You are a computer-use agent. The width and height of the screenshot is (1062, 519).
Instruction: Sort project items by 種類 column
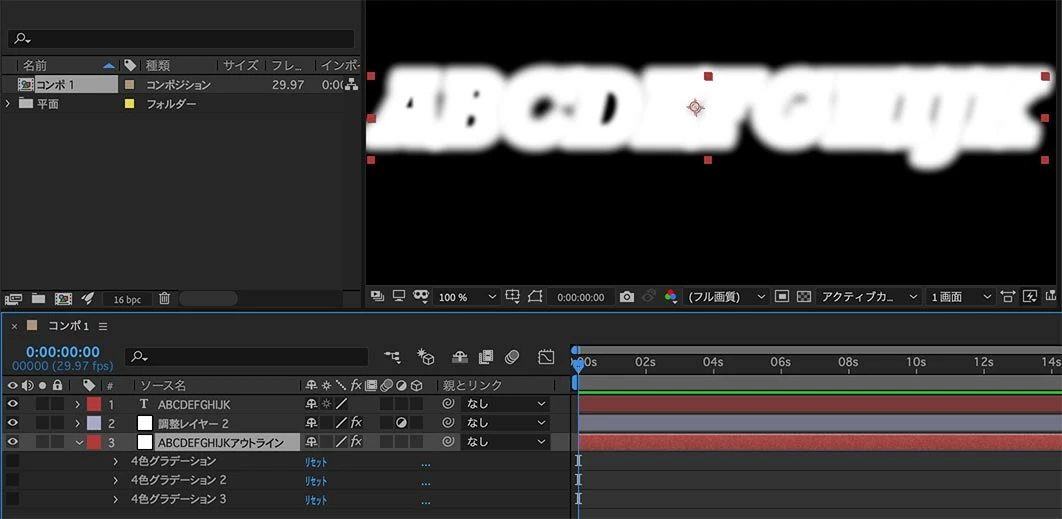point(158,66)
